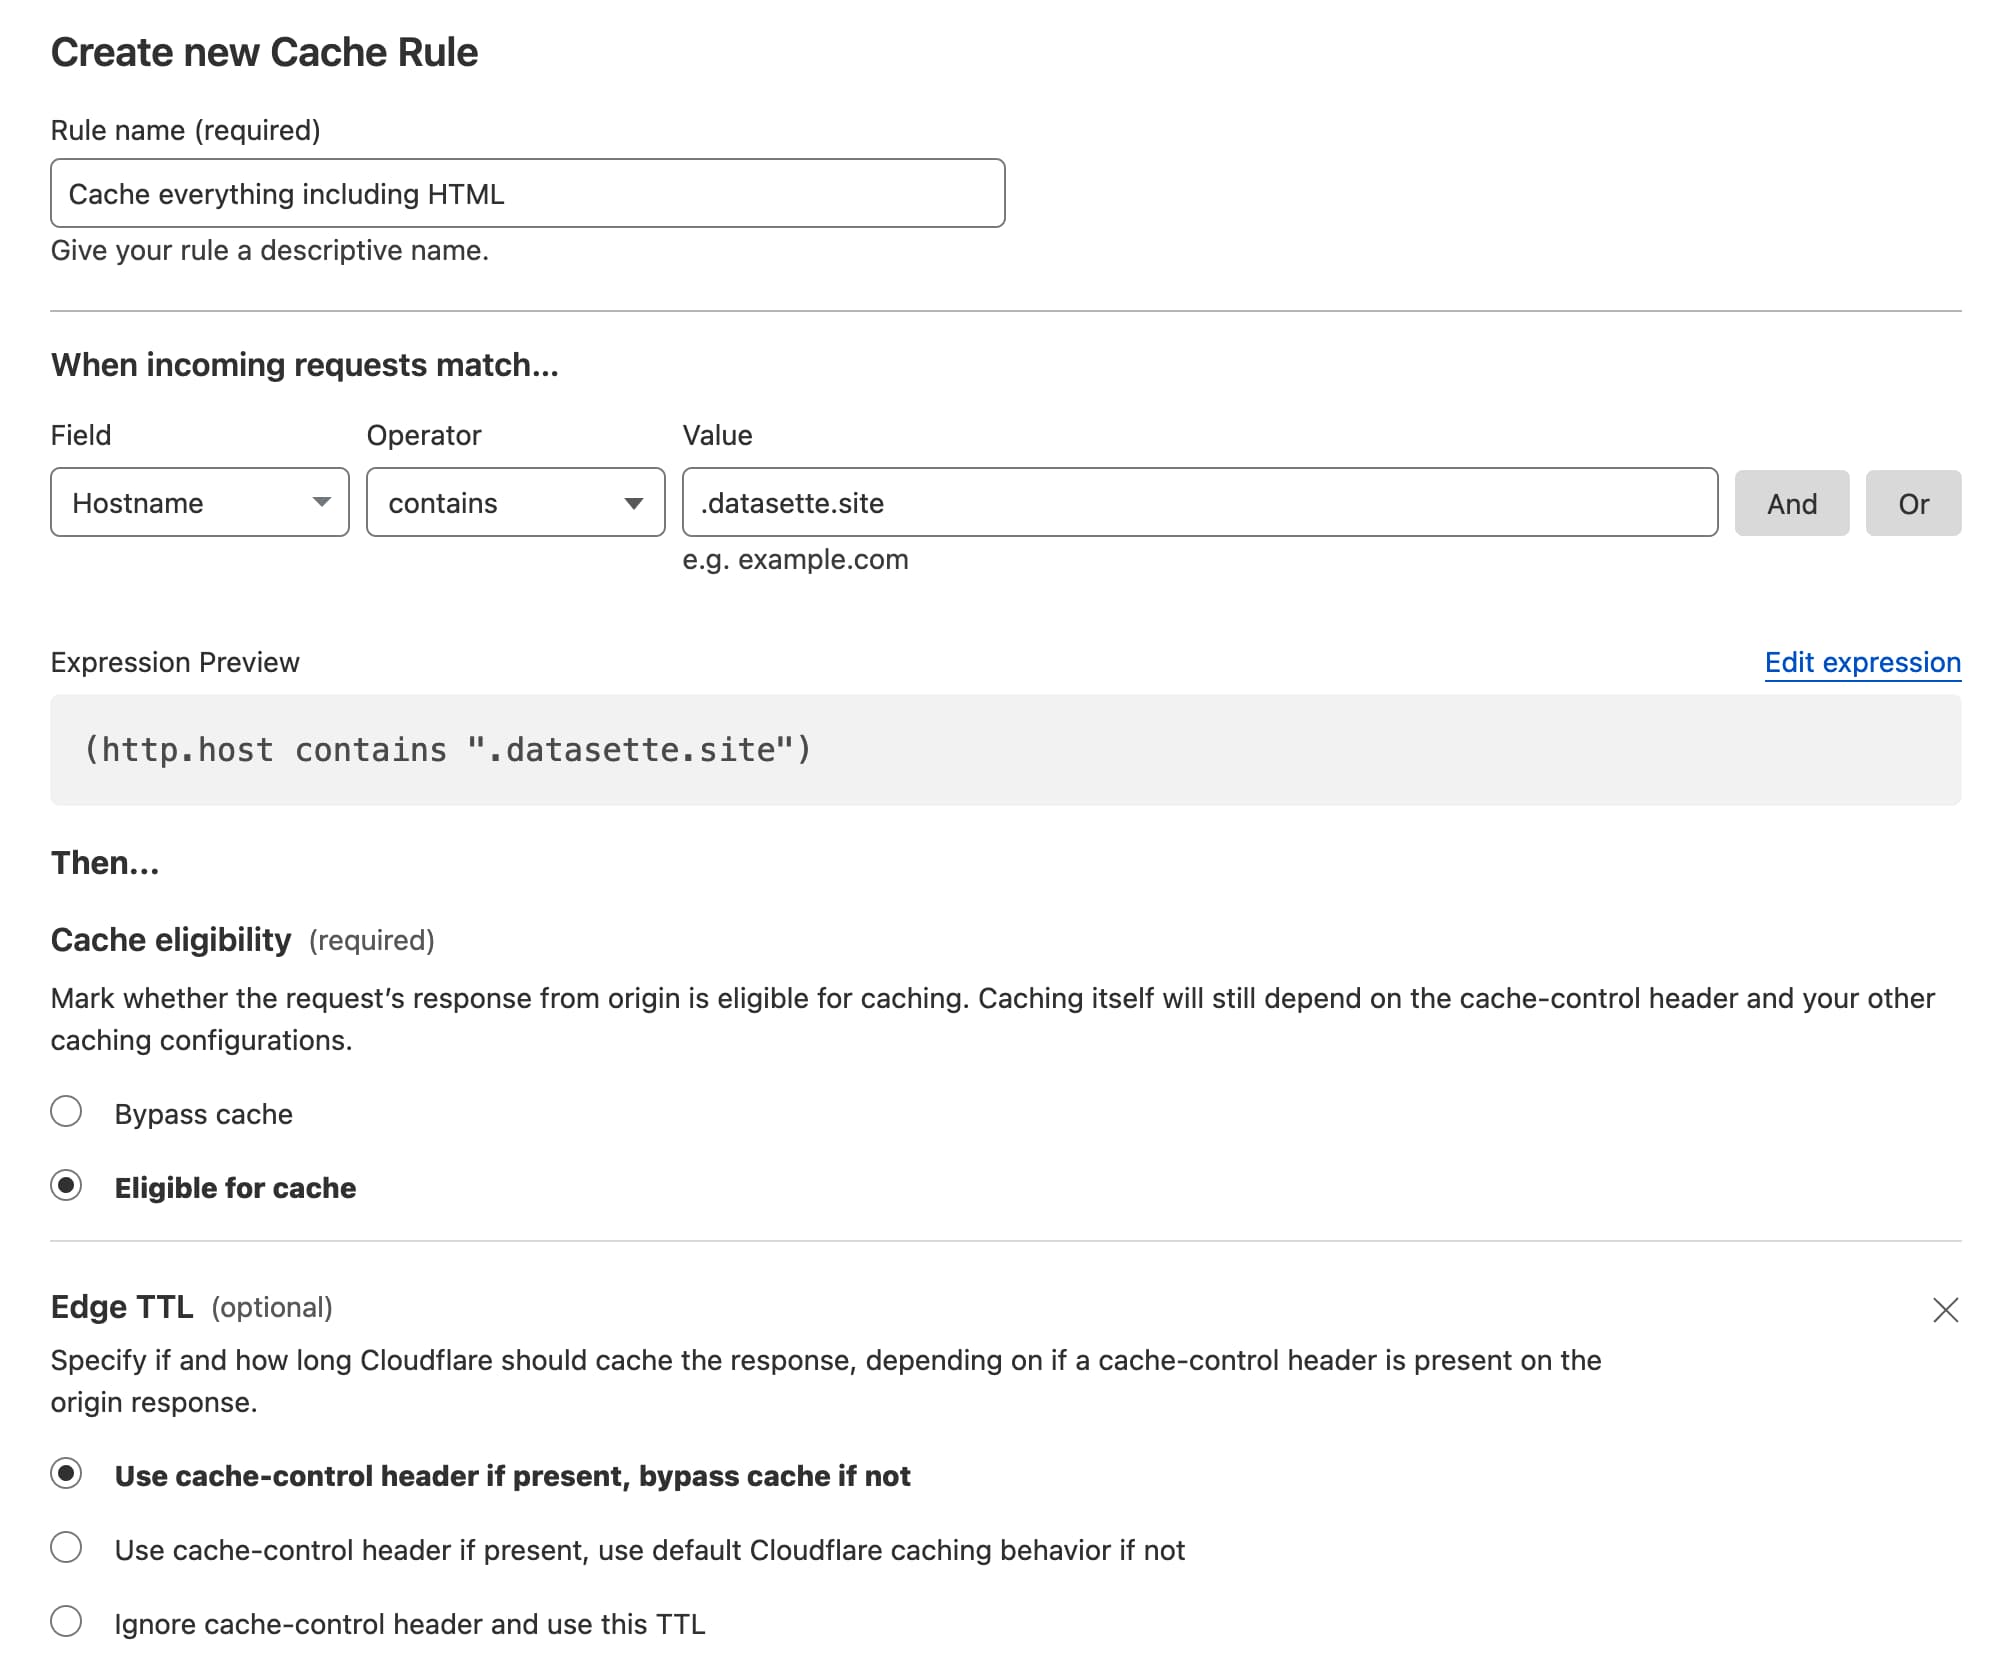Open the contains operator dropdown
This screenshot has width=2008, height=1664.
point(516,502)
